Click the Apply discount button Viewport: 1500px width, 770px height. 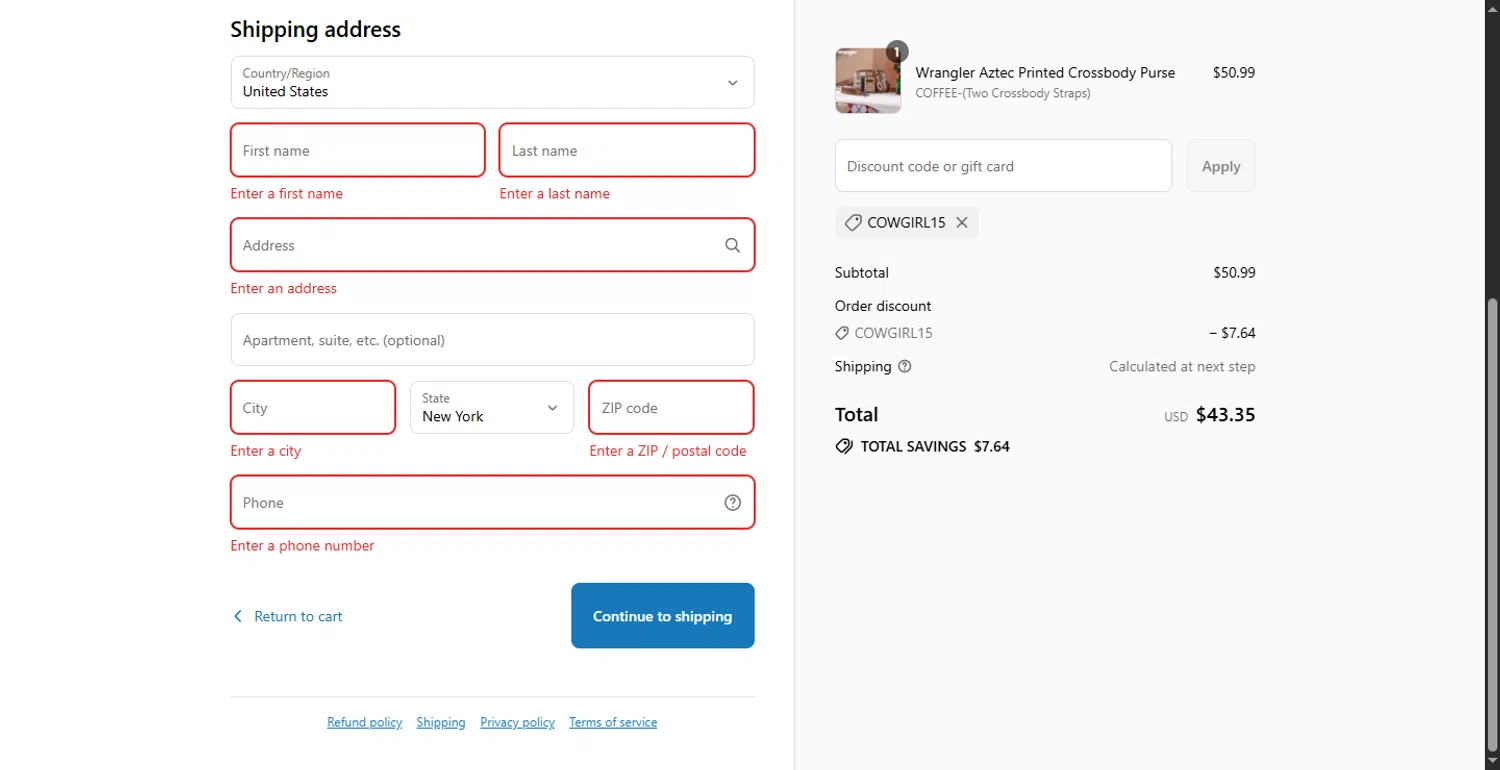click(1221, 166)
